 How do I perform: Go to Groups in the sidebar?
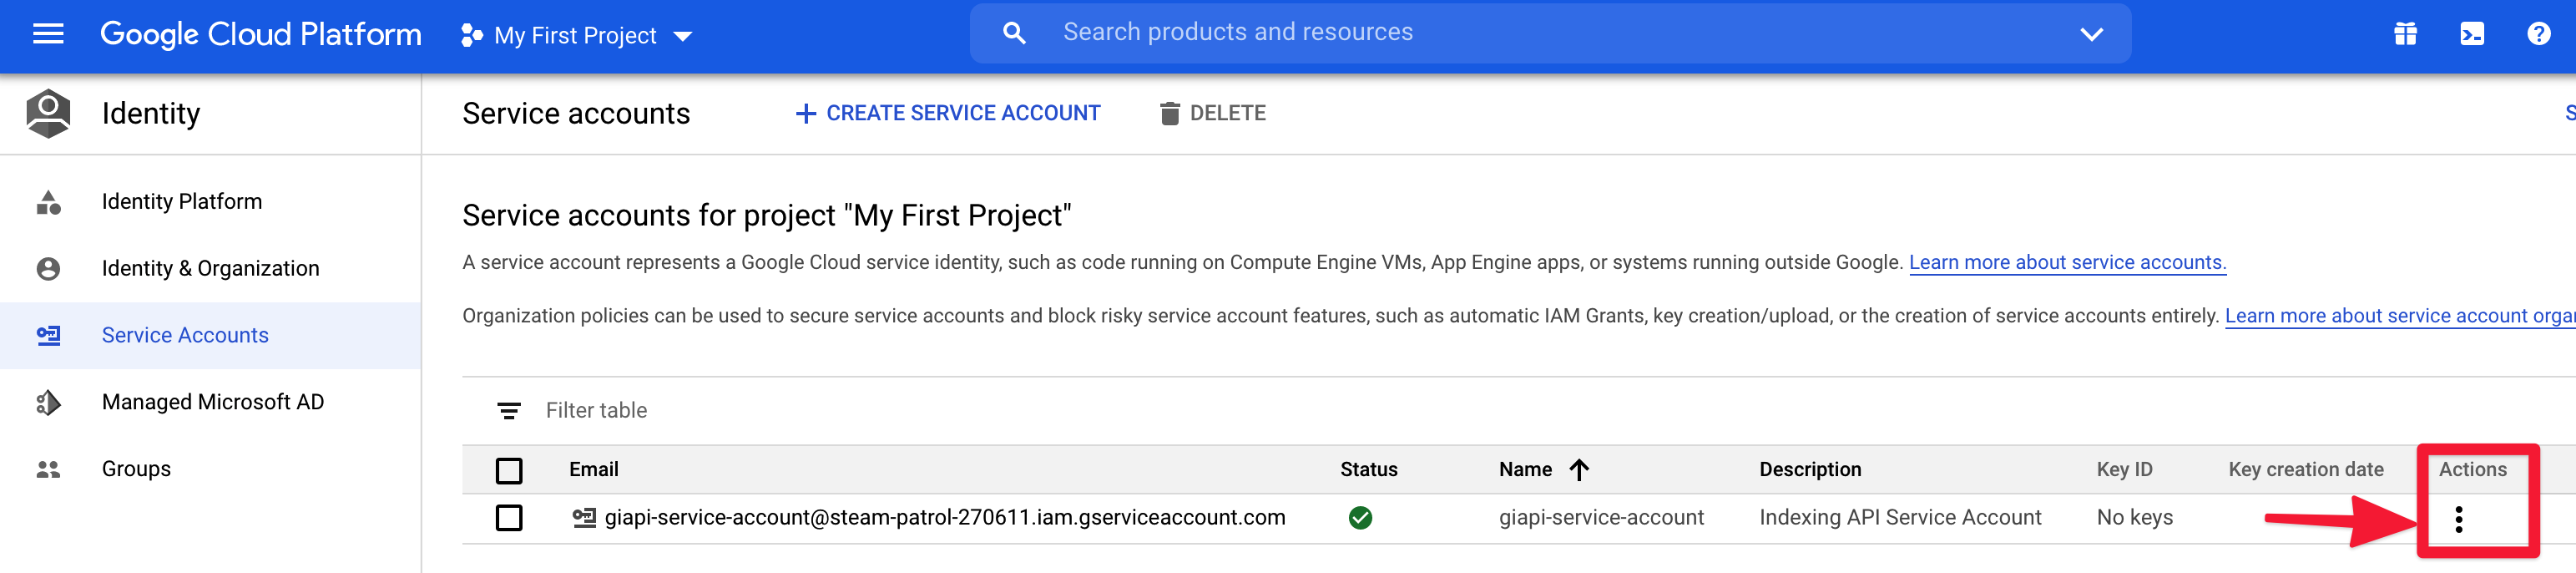click(x=136, y=469)
